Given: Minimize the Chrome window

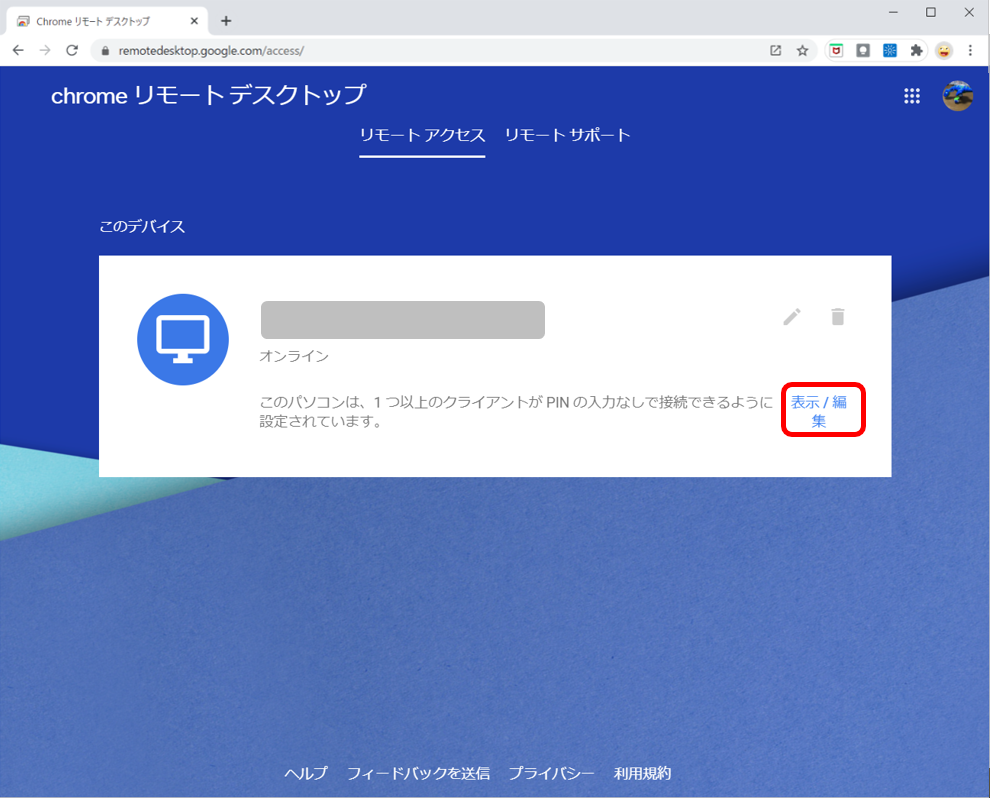Looking at the screenshot, I should pos(893,12).
